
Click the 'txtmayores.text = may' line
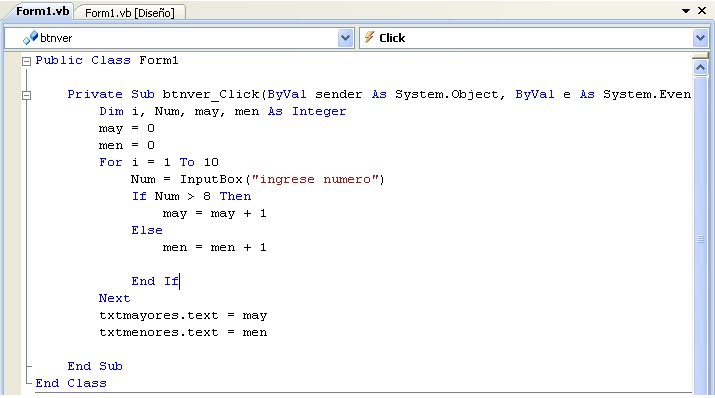pos(183,315)
